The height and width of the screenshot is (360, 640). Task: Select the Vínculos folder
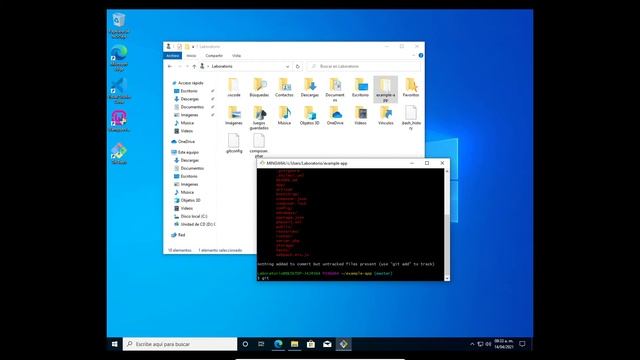tap(386, 115)
